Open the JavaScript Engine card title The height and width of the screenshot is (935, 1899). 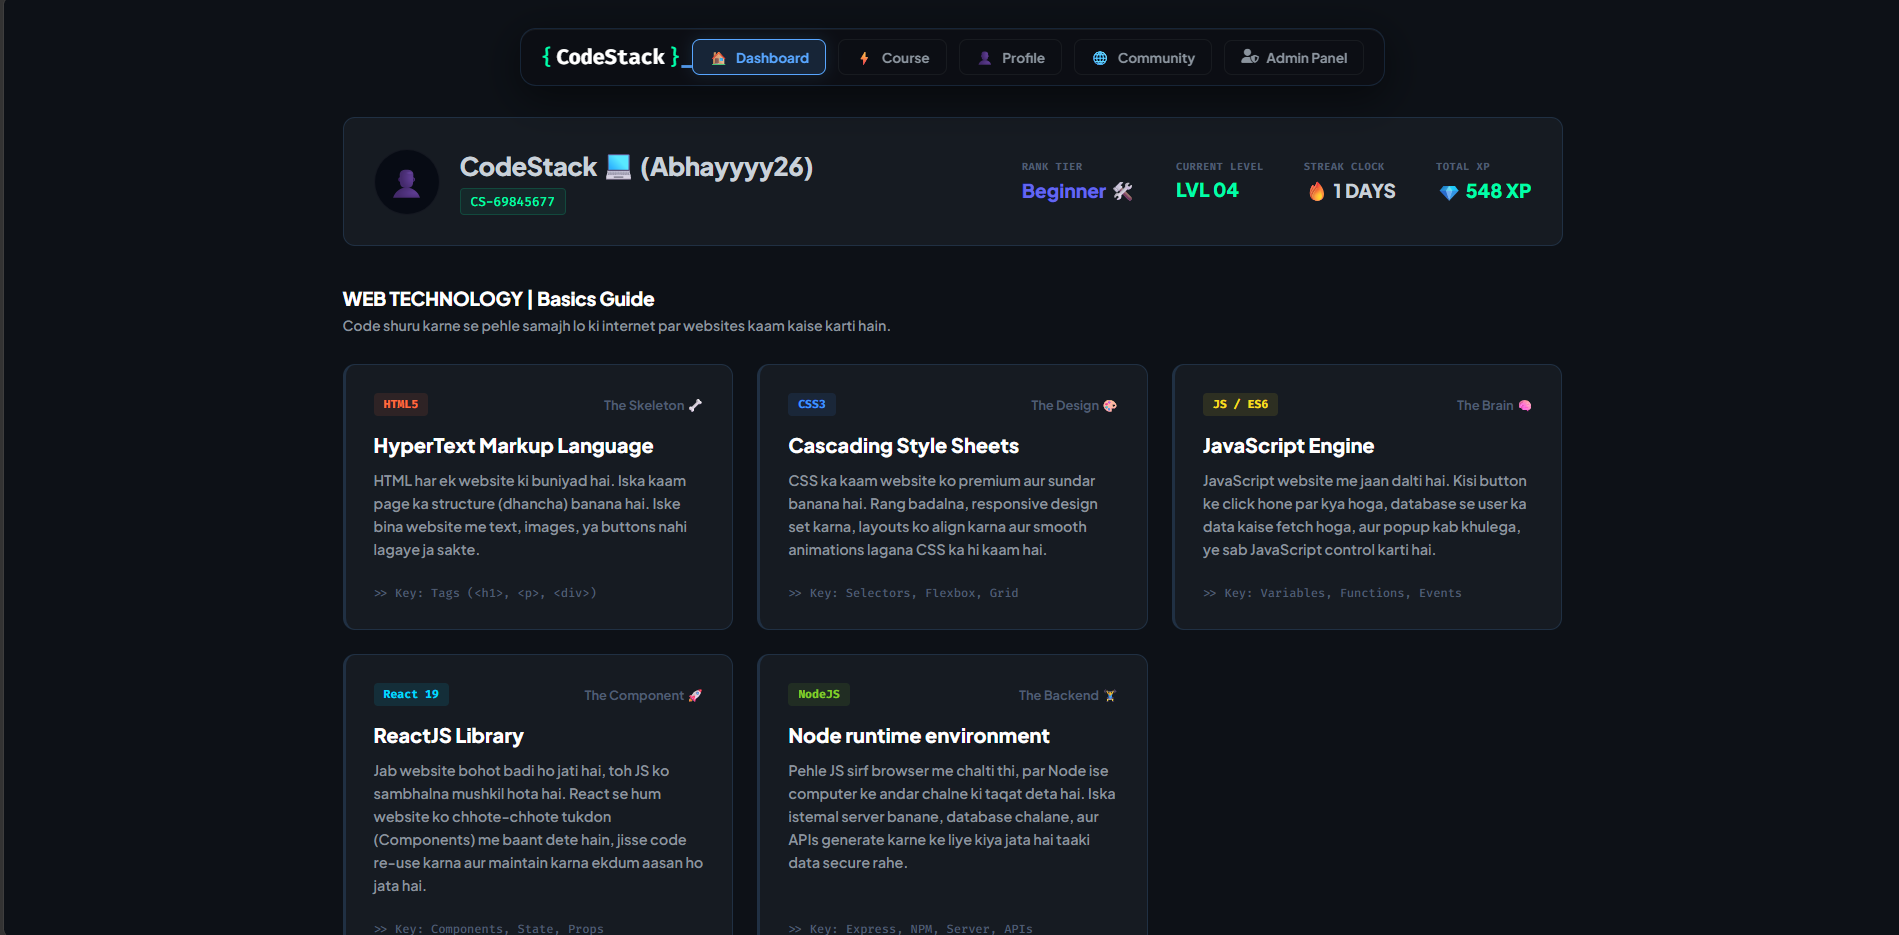click(1288, 446)
